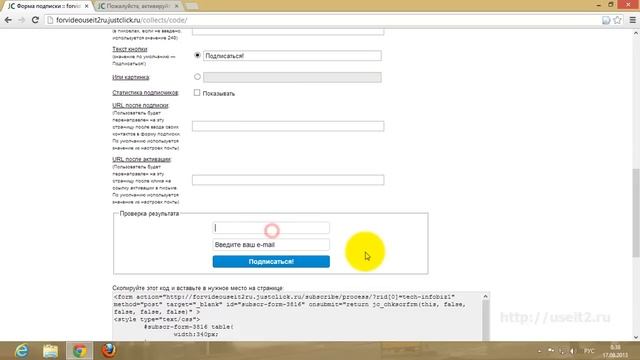Click the volume icon in the system tray
This screenshot has width=640, height=360.
coord(573,351)
